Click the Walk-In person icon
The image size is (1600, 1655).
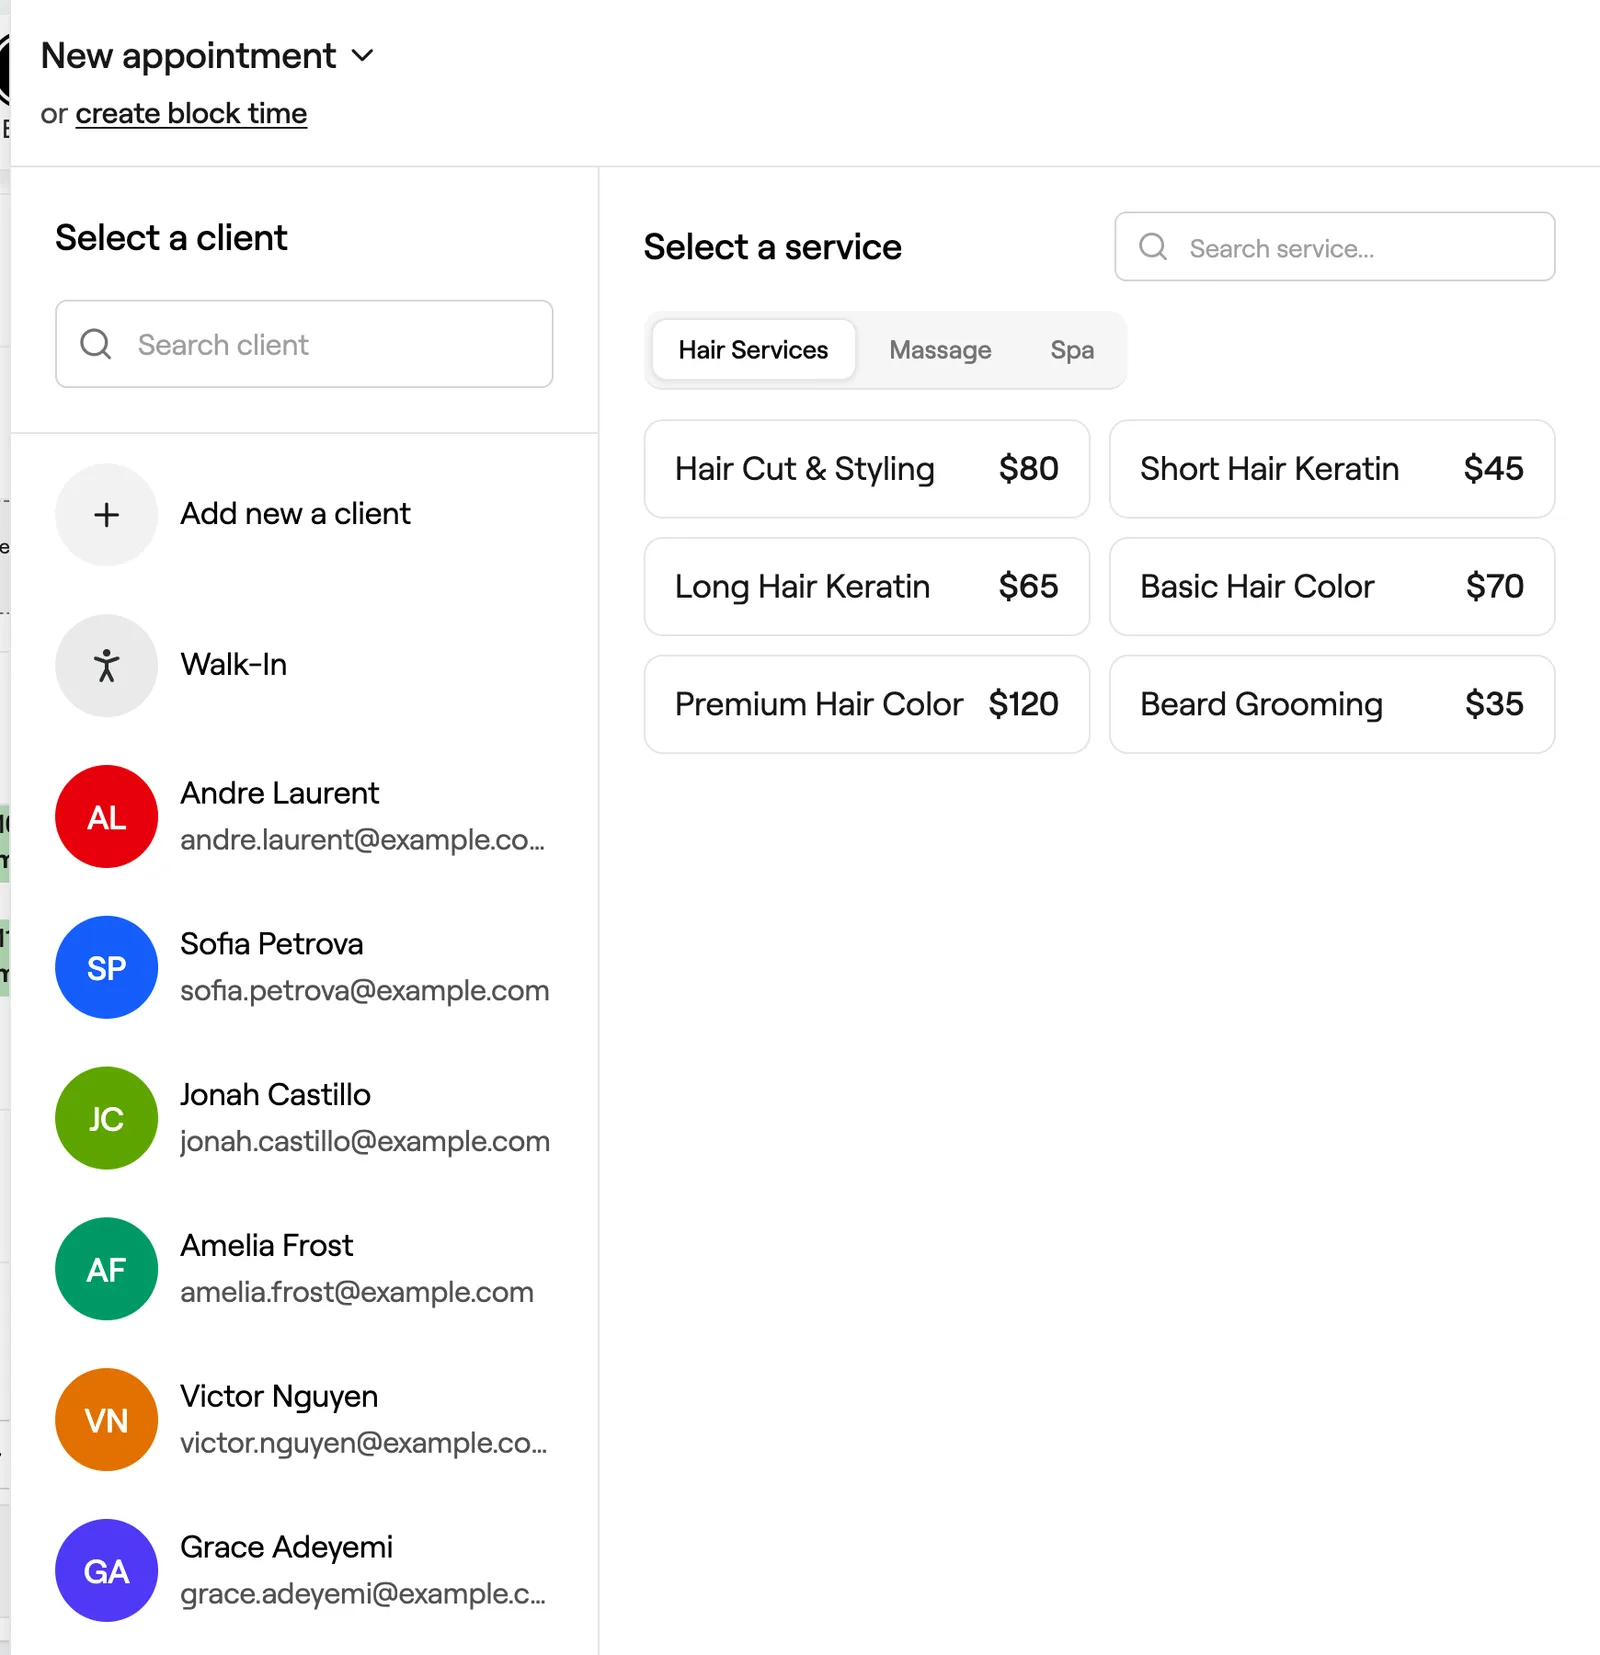106,666
